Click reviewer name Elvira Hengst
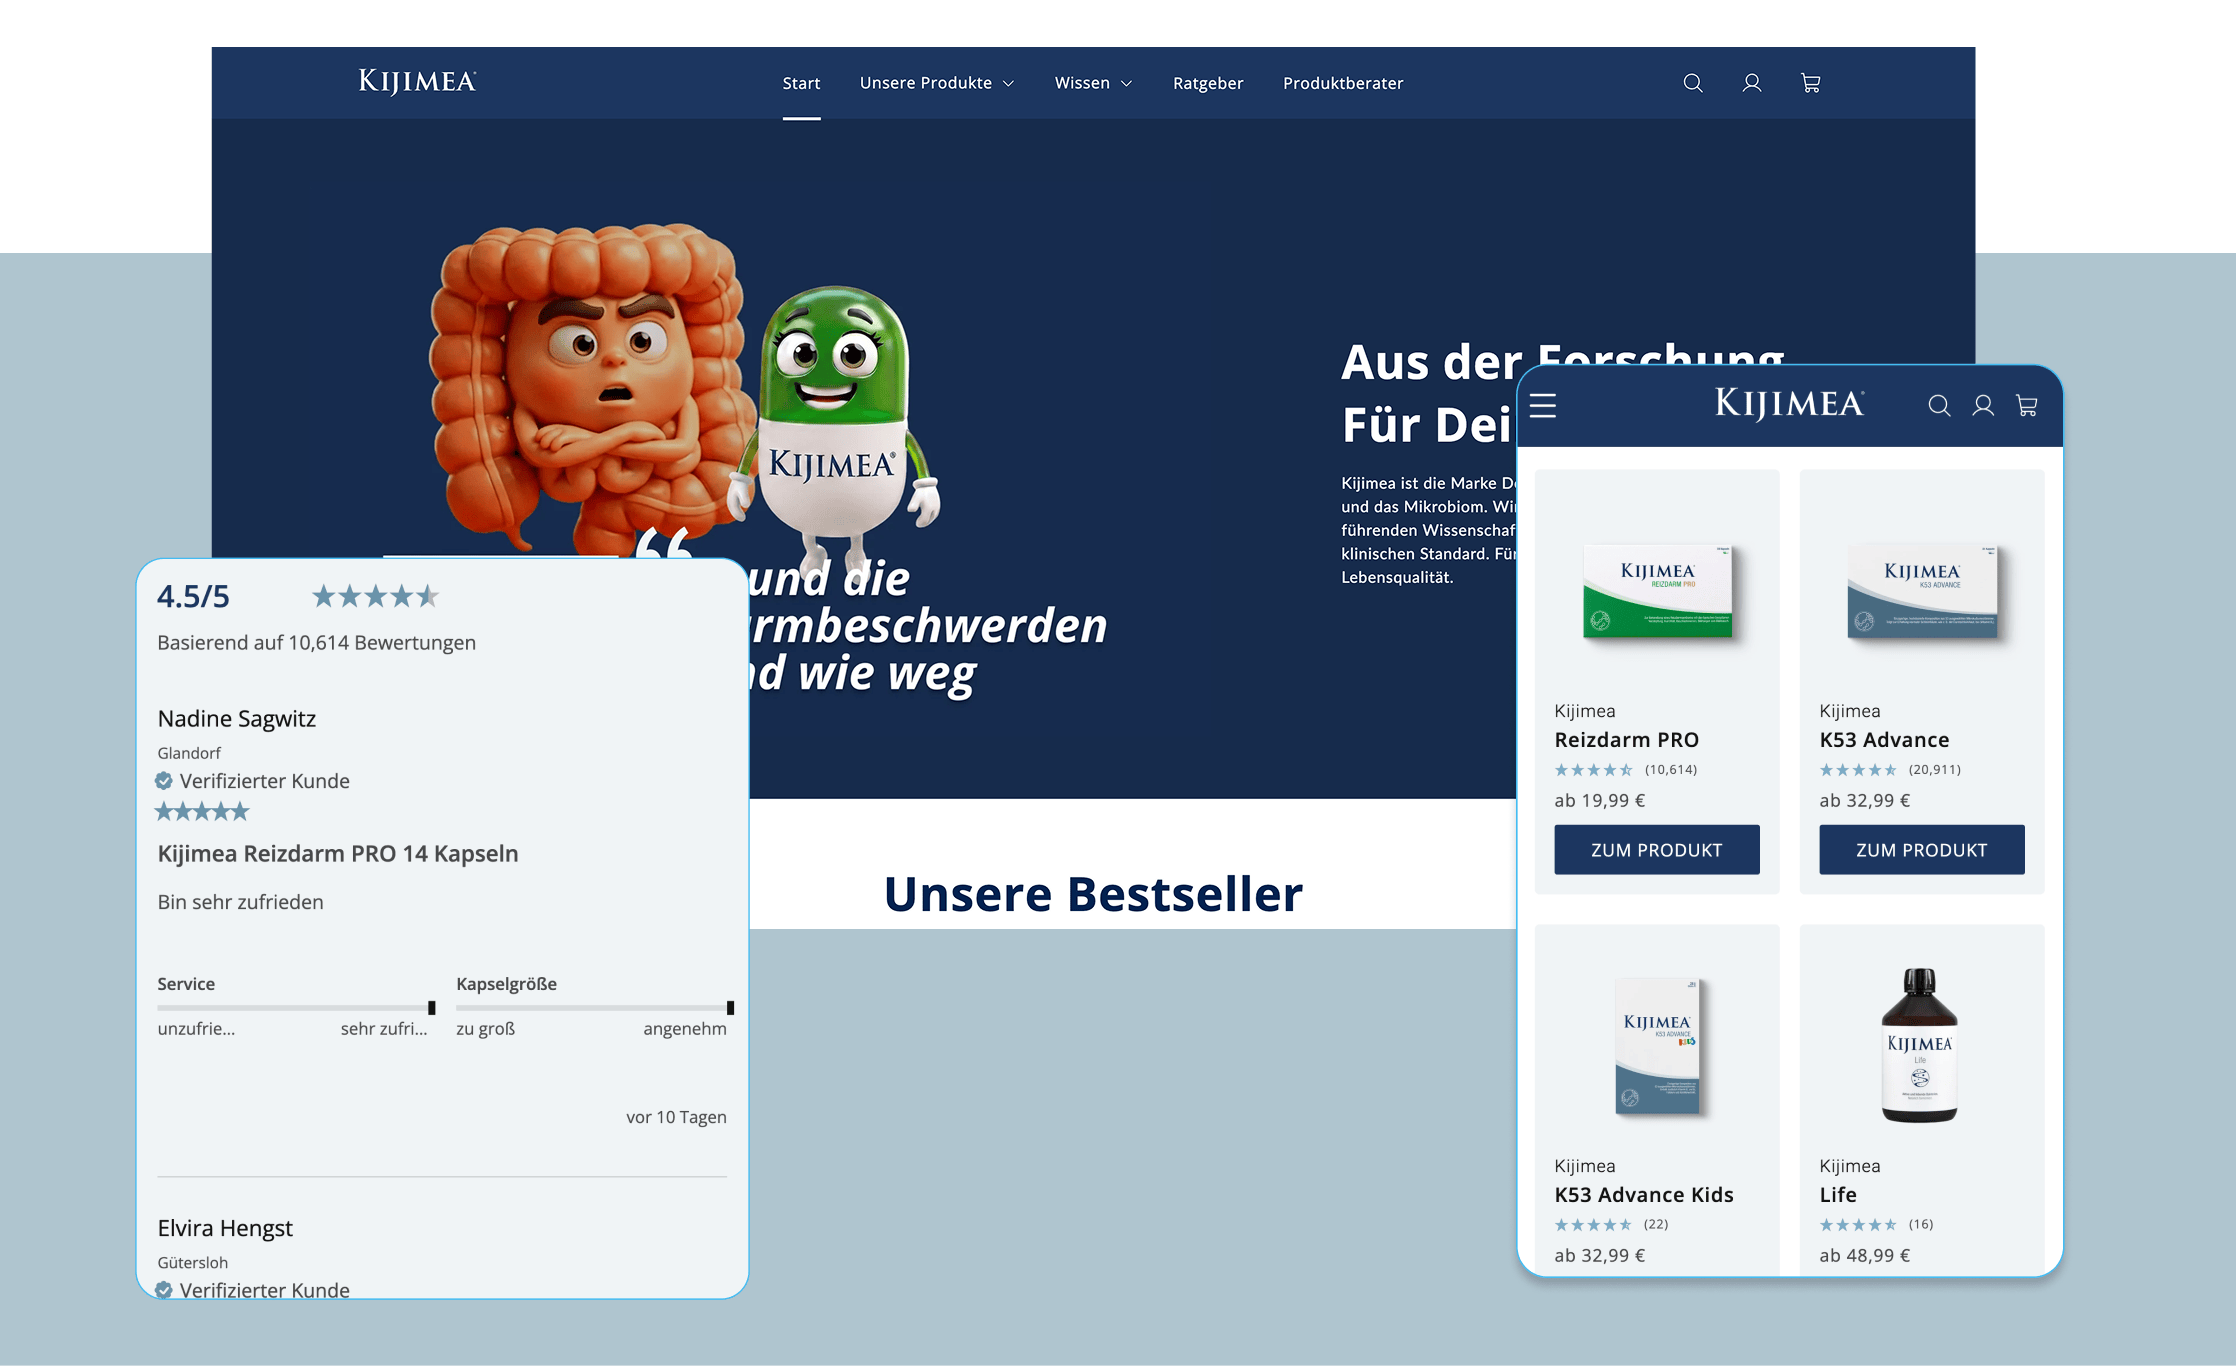 [x=225, y=1227]
